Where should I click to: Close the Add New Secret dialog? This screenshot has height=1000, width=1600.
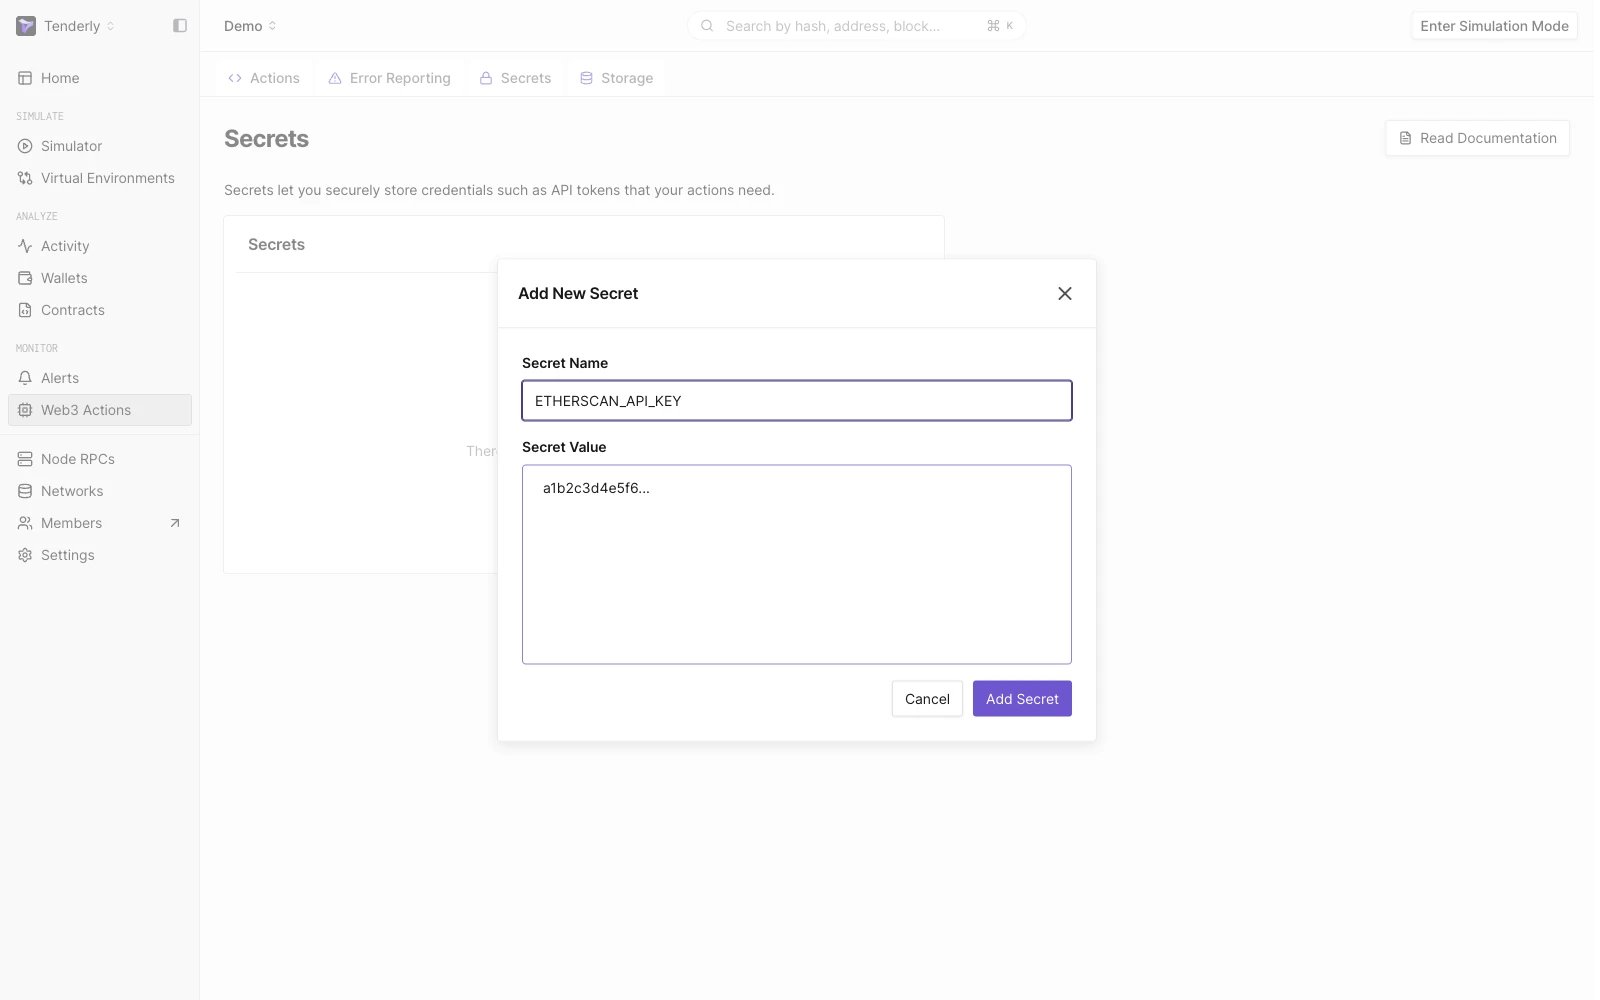(x=1065, y=293)
